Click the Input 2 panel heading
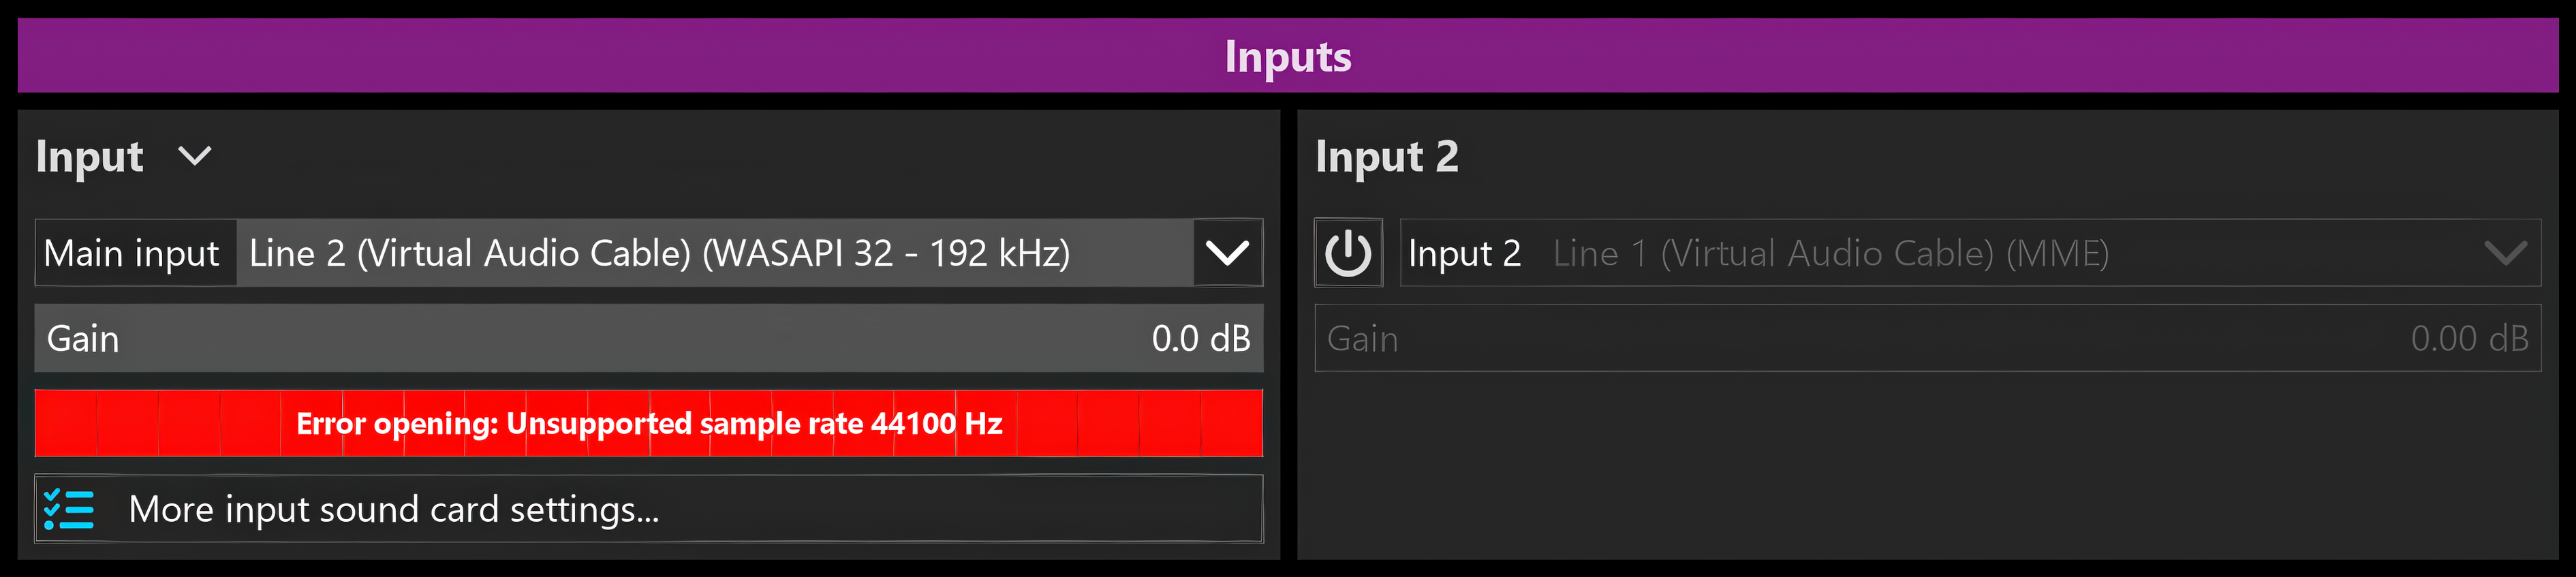Image resolution: width=2576 pixels, height=577 pixels. [1387, 157]
